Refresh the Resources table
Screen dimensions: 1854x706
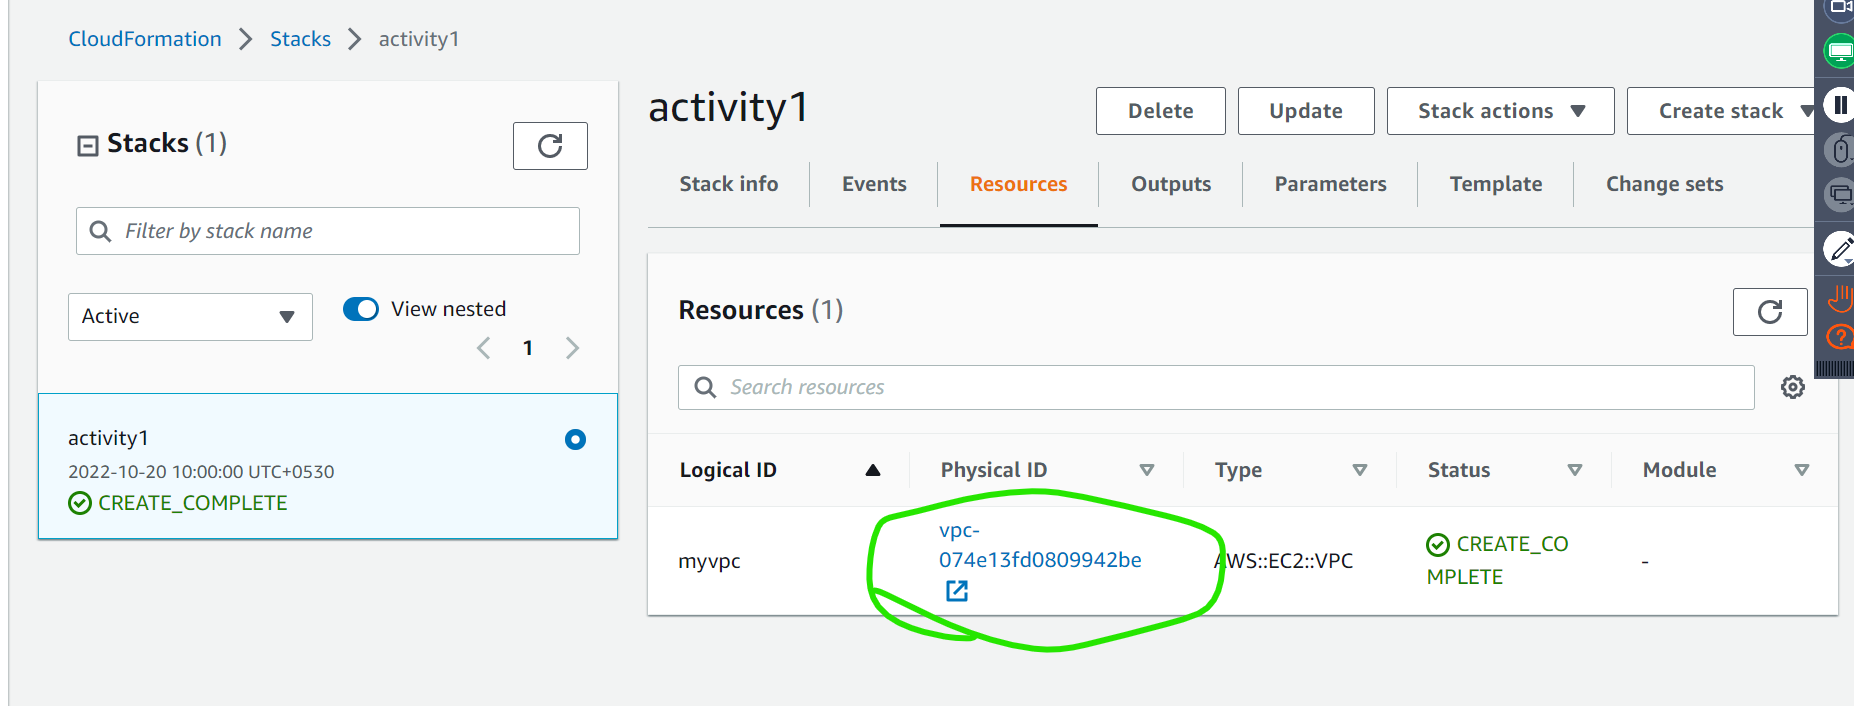tap(1770, 312)
